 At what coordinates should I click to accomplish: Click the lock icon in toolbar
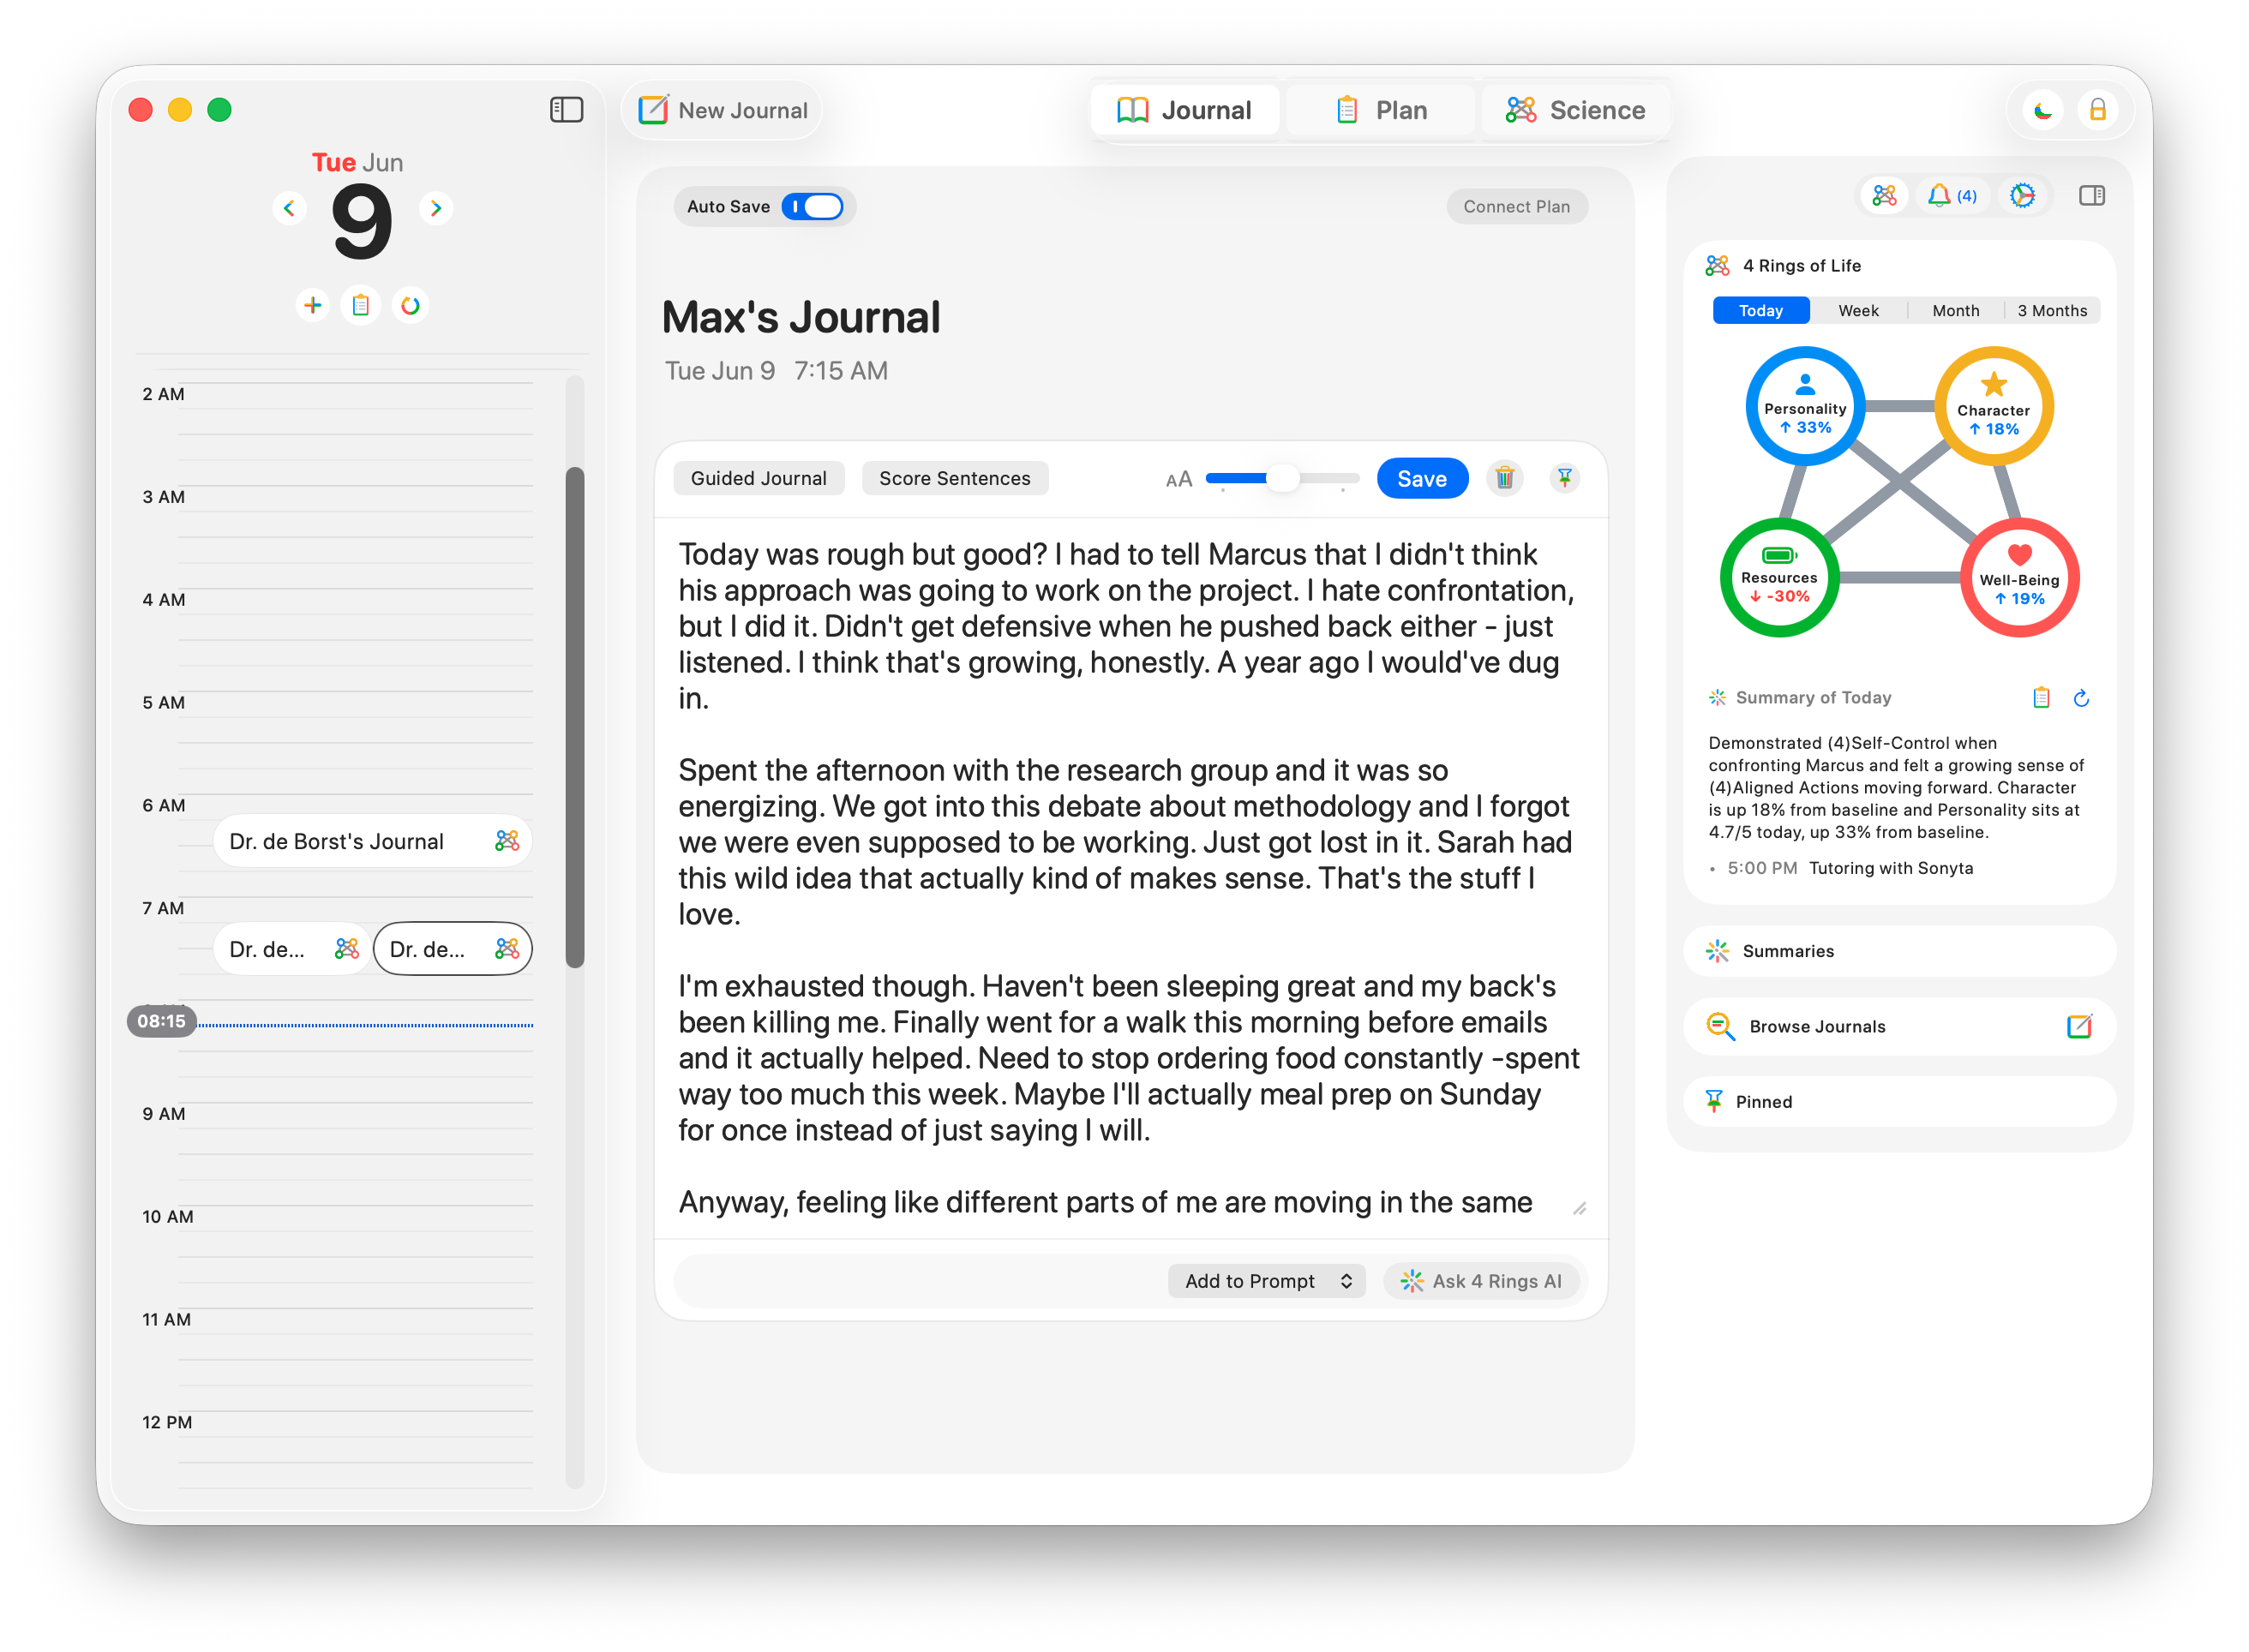(x=2097, y=110)
